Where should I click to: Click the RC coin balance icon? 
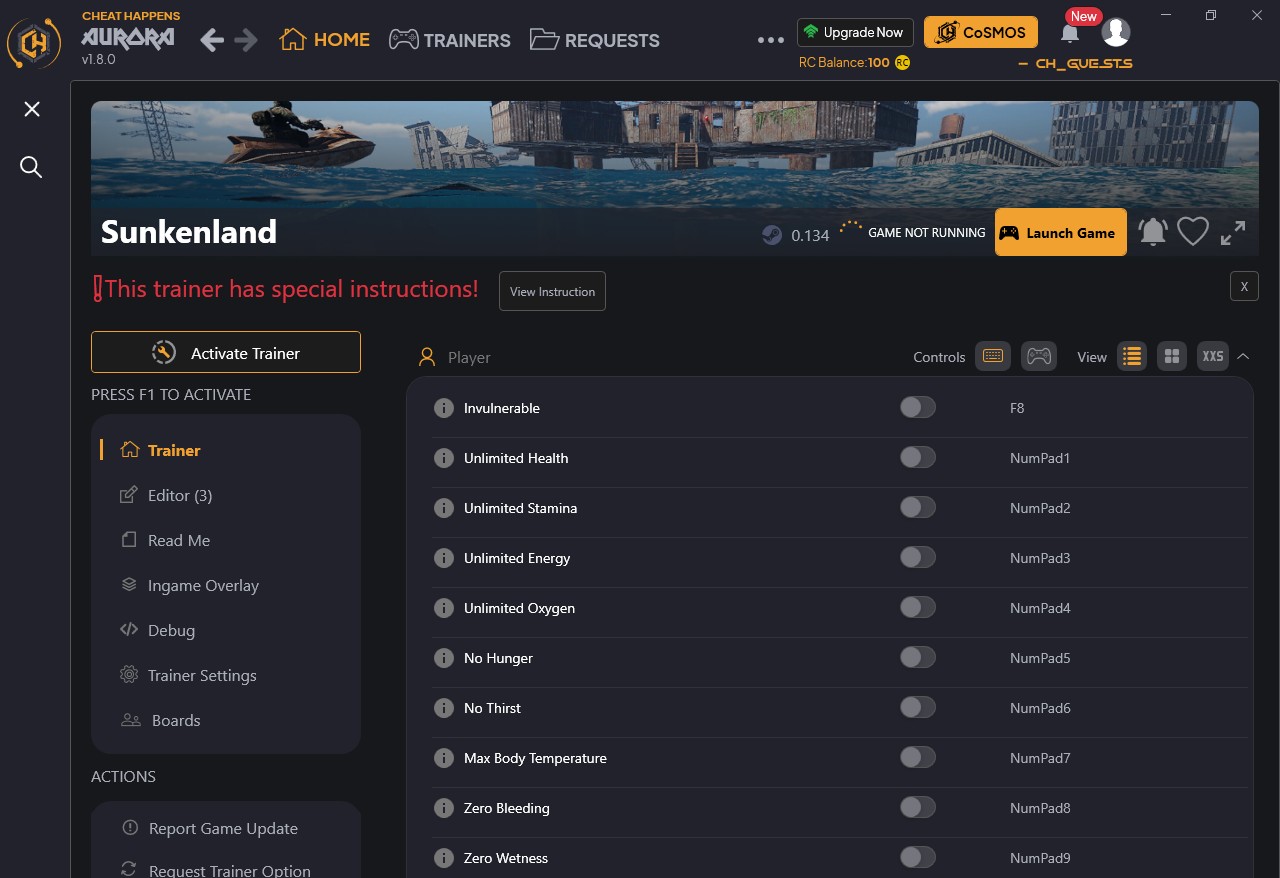(x=903, y=62)
